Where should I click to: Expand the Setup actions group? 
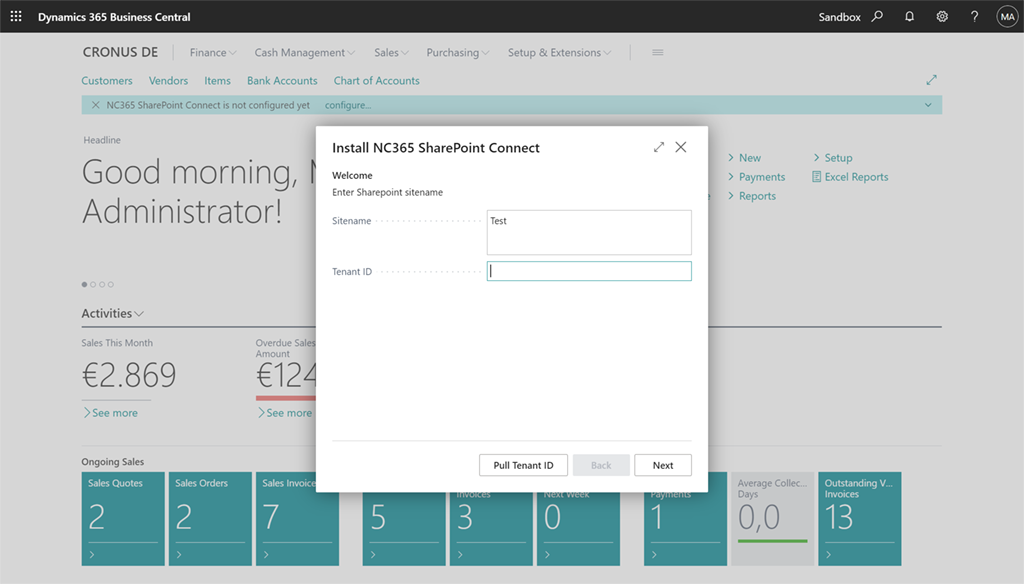pyautogui.click(x=833, y=157)
